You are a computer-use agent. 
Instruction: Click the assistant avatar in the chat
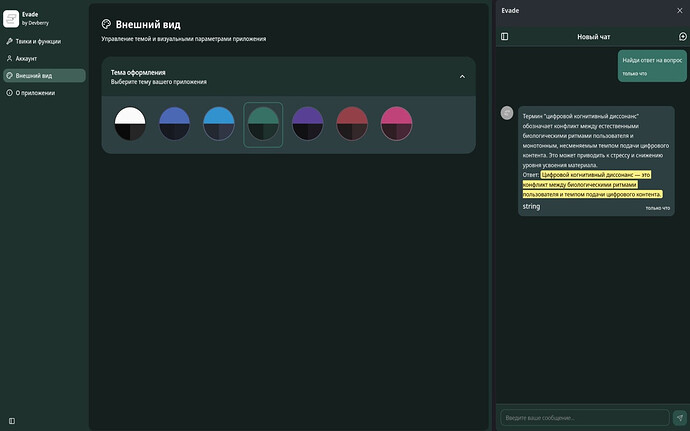pyautogui.click(x=507, y=113)
